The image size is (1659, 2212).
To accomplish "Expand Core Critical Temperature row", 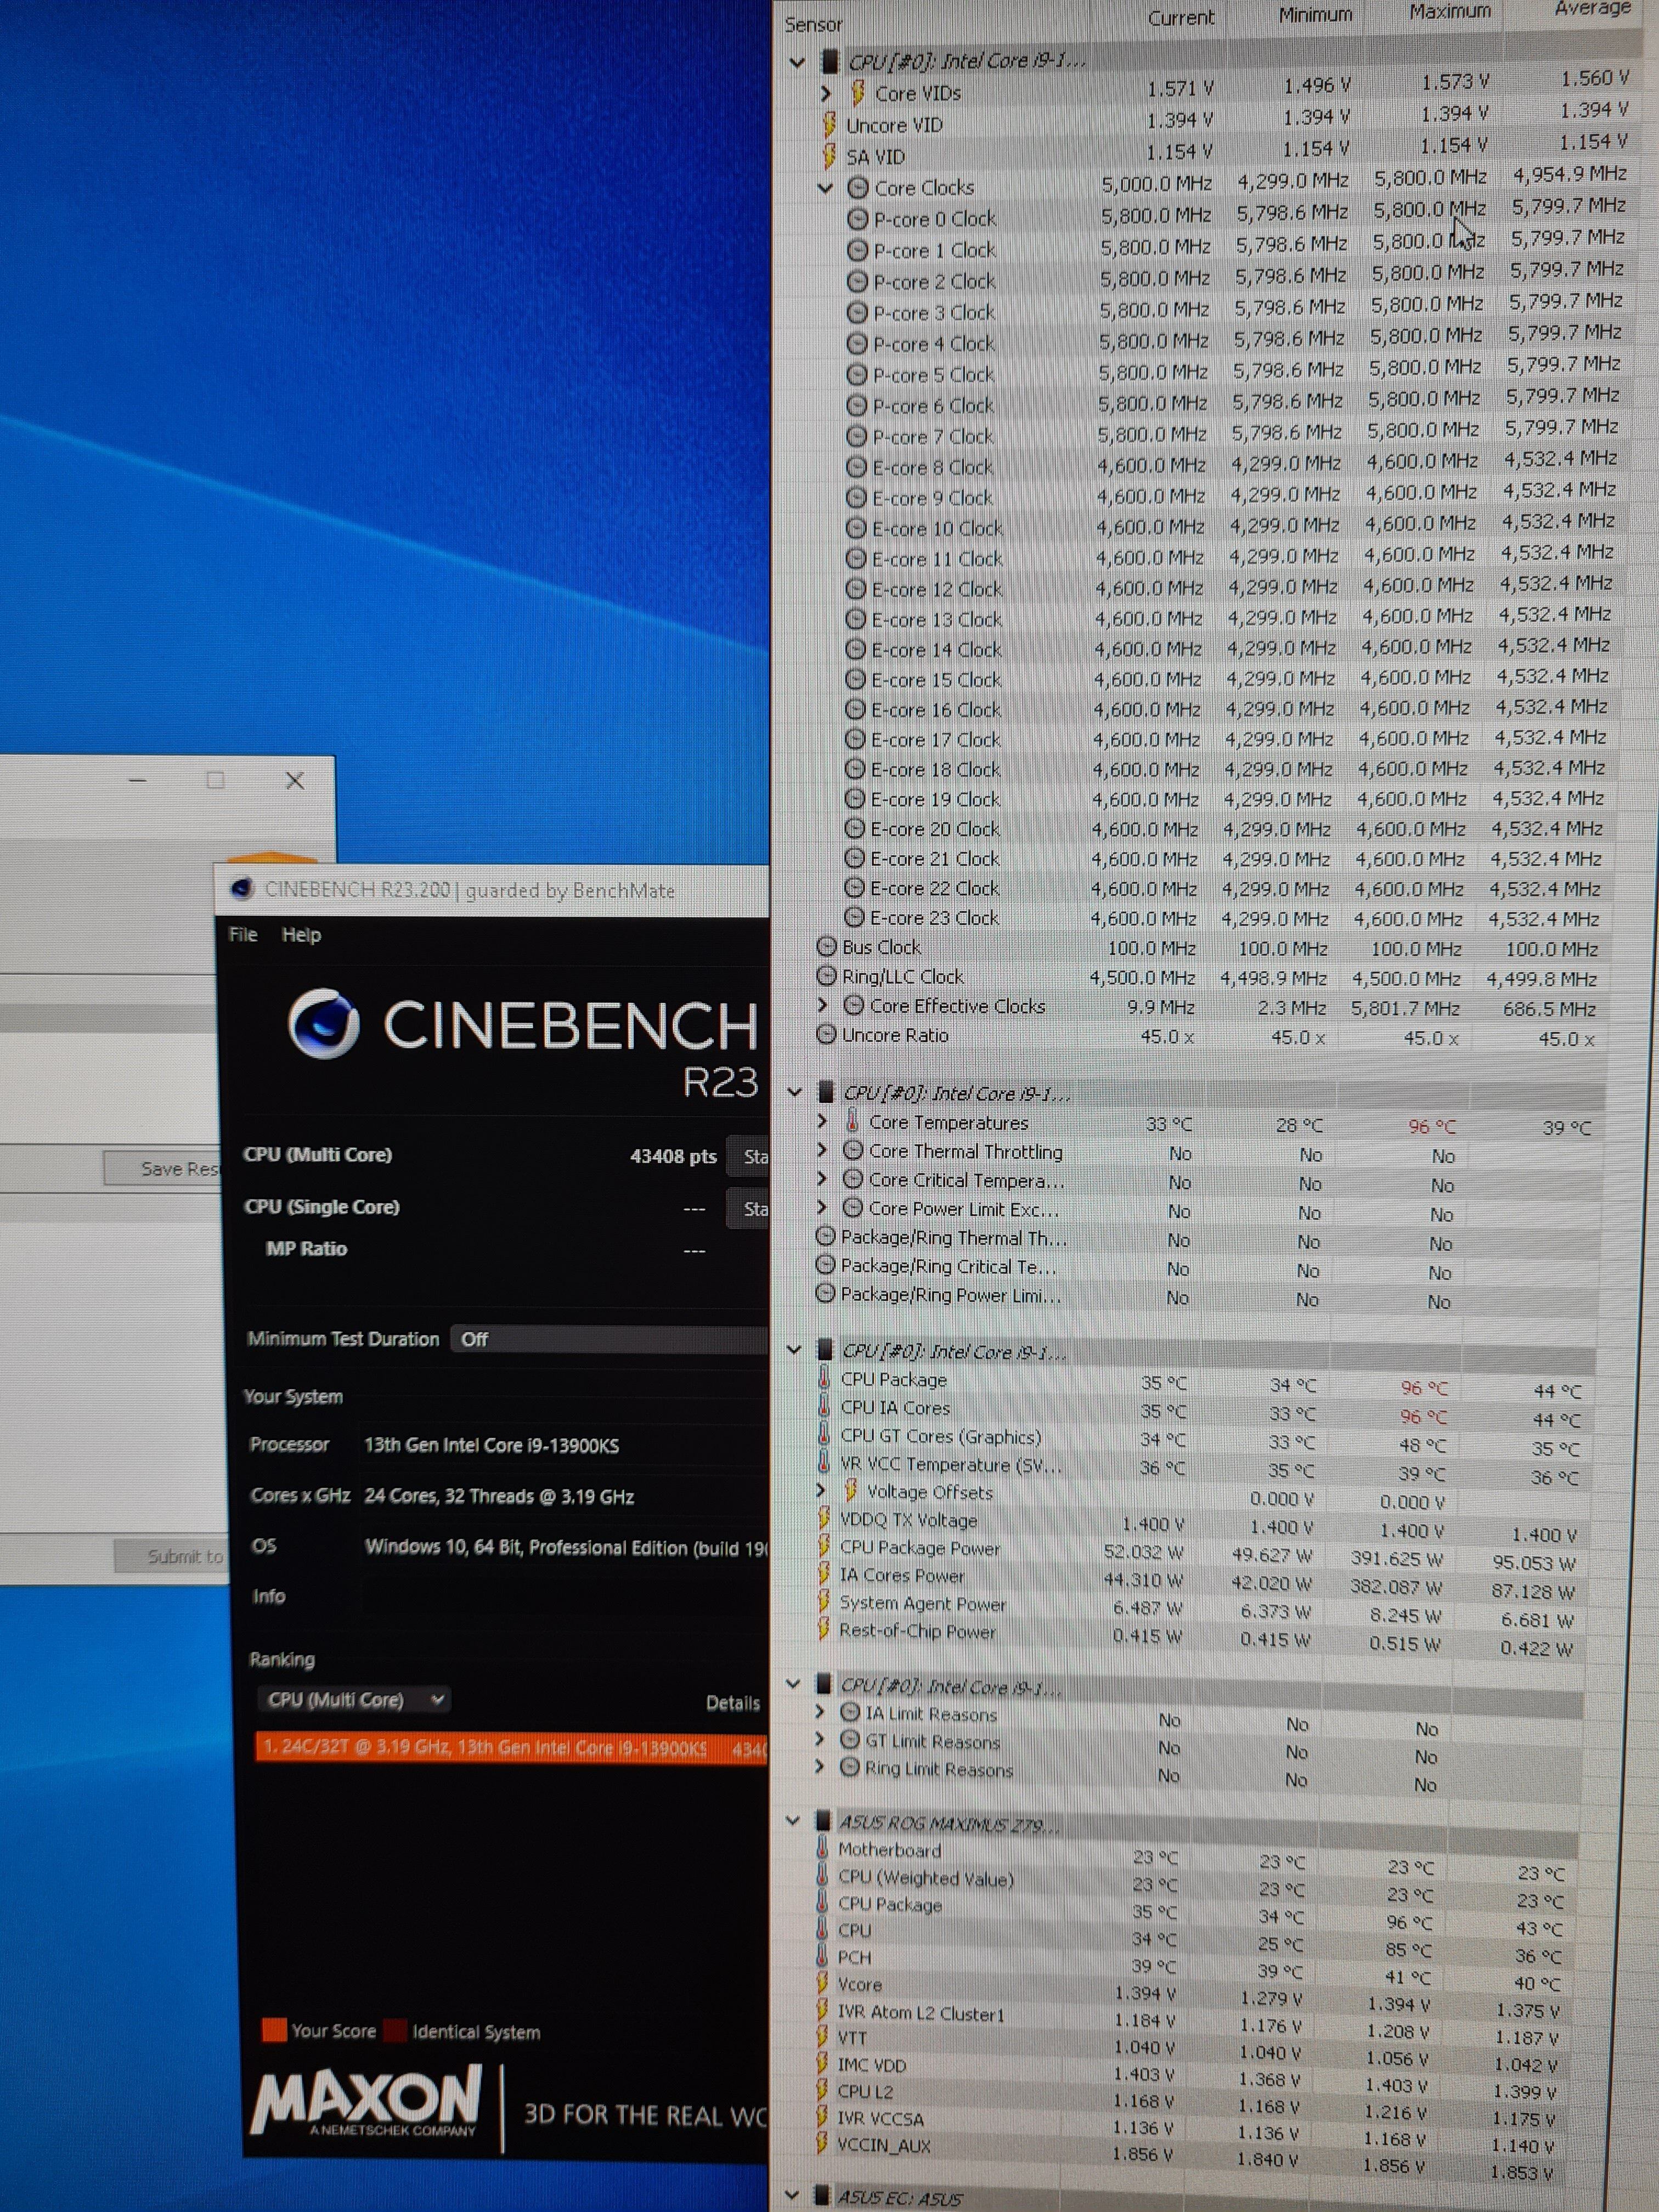I will coord(822,1179).
